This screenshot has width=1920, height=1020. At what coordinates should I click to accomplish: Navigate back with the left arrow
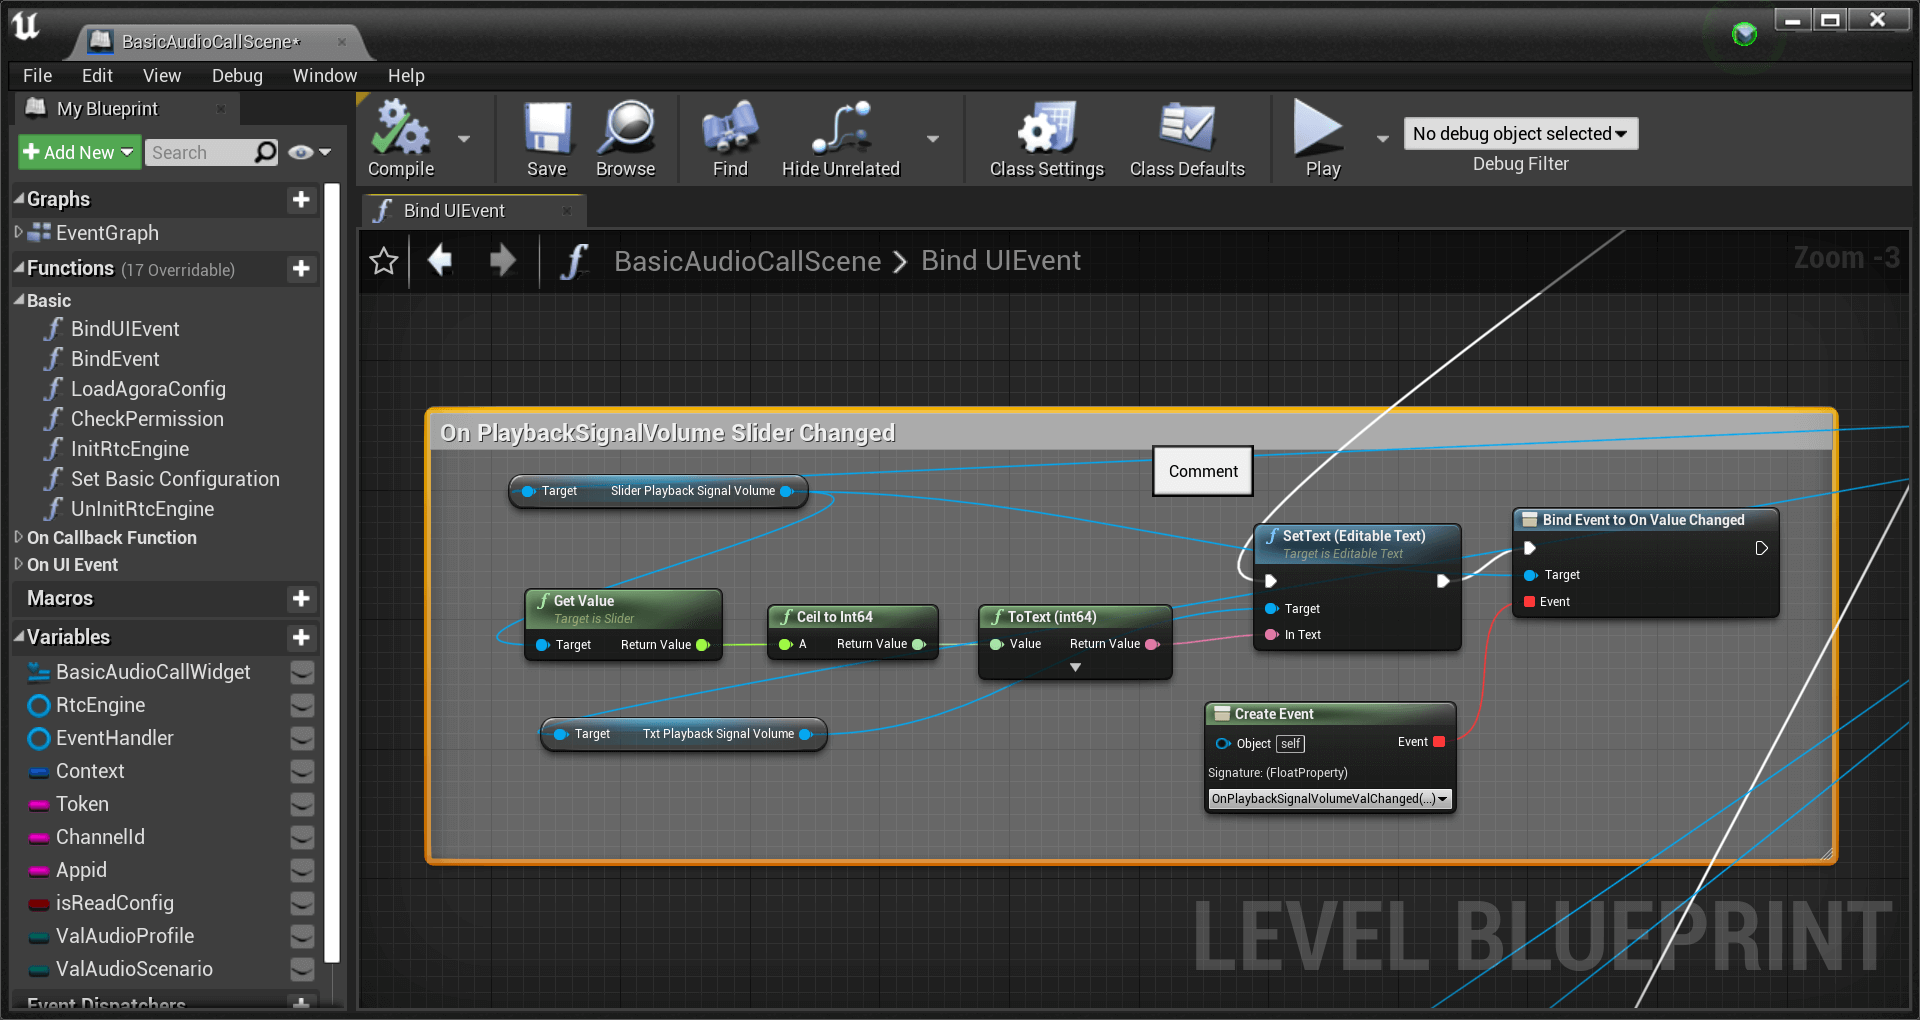pyautogui.click(x=440, y=260)
